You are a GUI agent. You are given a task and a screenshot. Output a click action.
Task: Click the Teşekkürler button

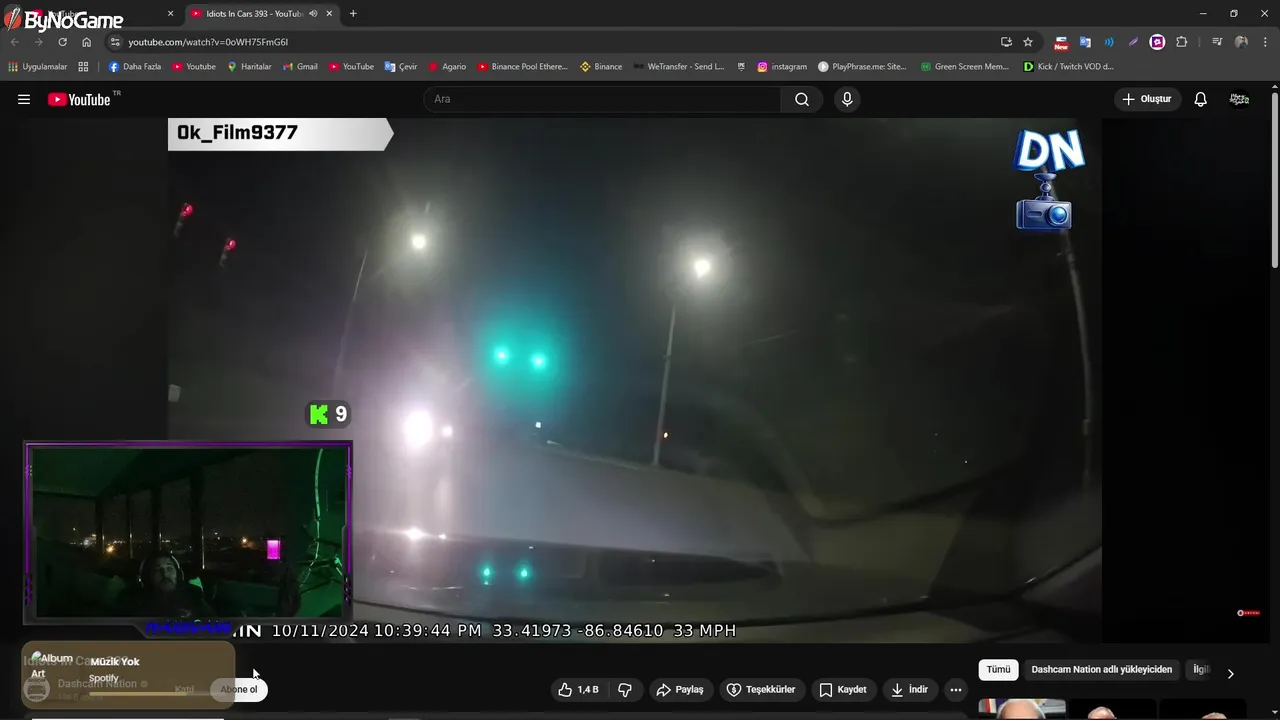[x=762, y=689]
